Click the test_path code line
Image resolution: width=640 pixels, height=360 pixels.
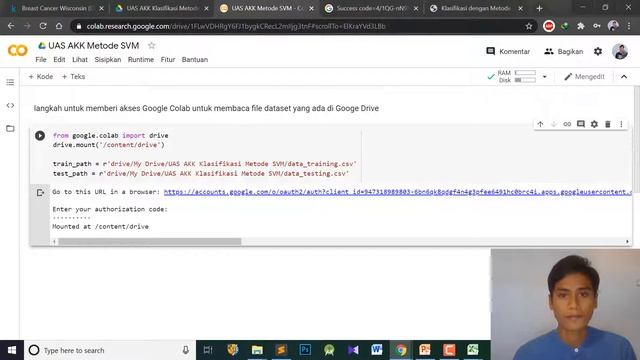click(x=200, y=173)
